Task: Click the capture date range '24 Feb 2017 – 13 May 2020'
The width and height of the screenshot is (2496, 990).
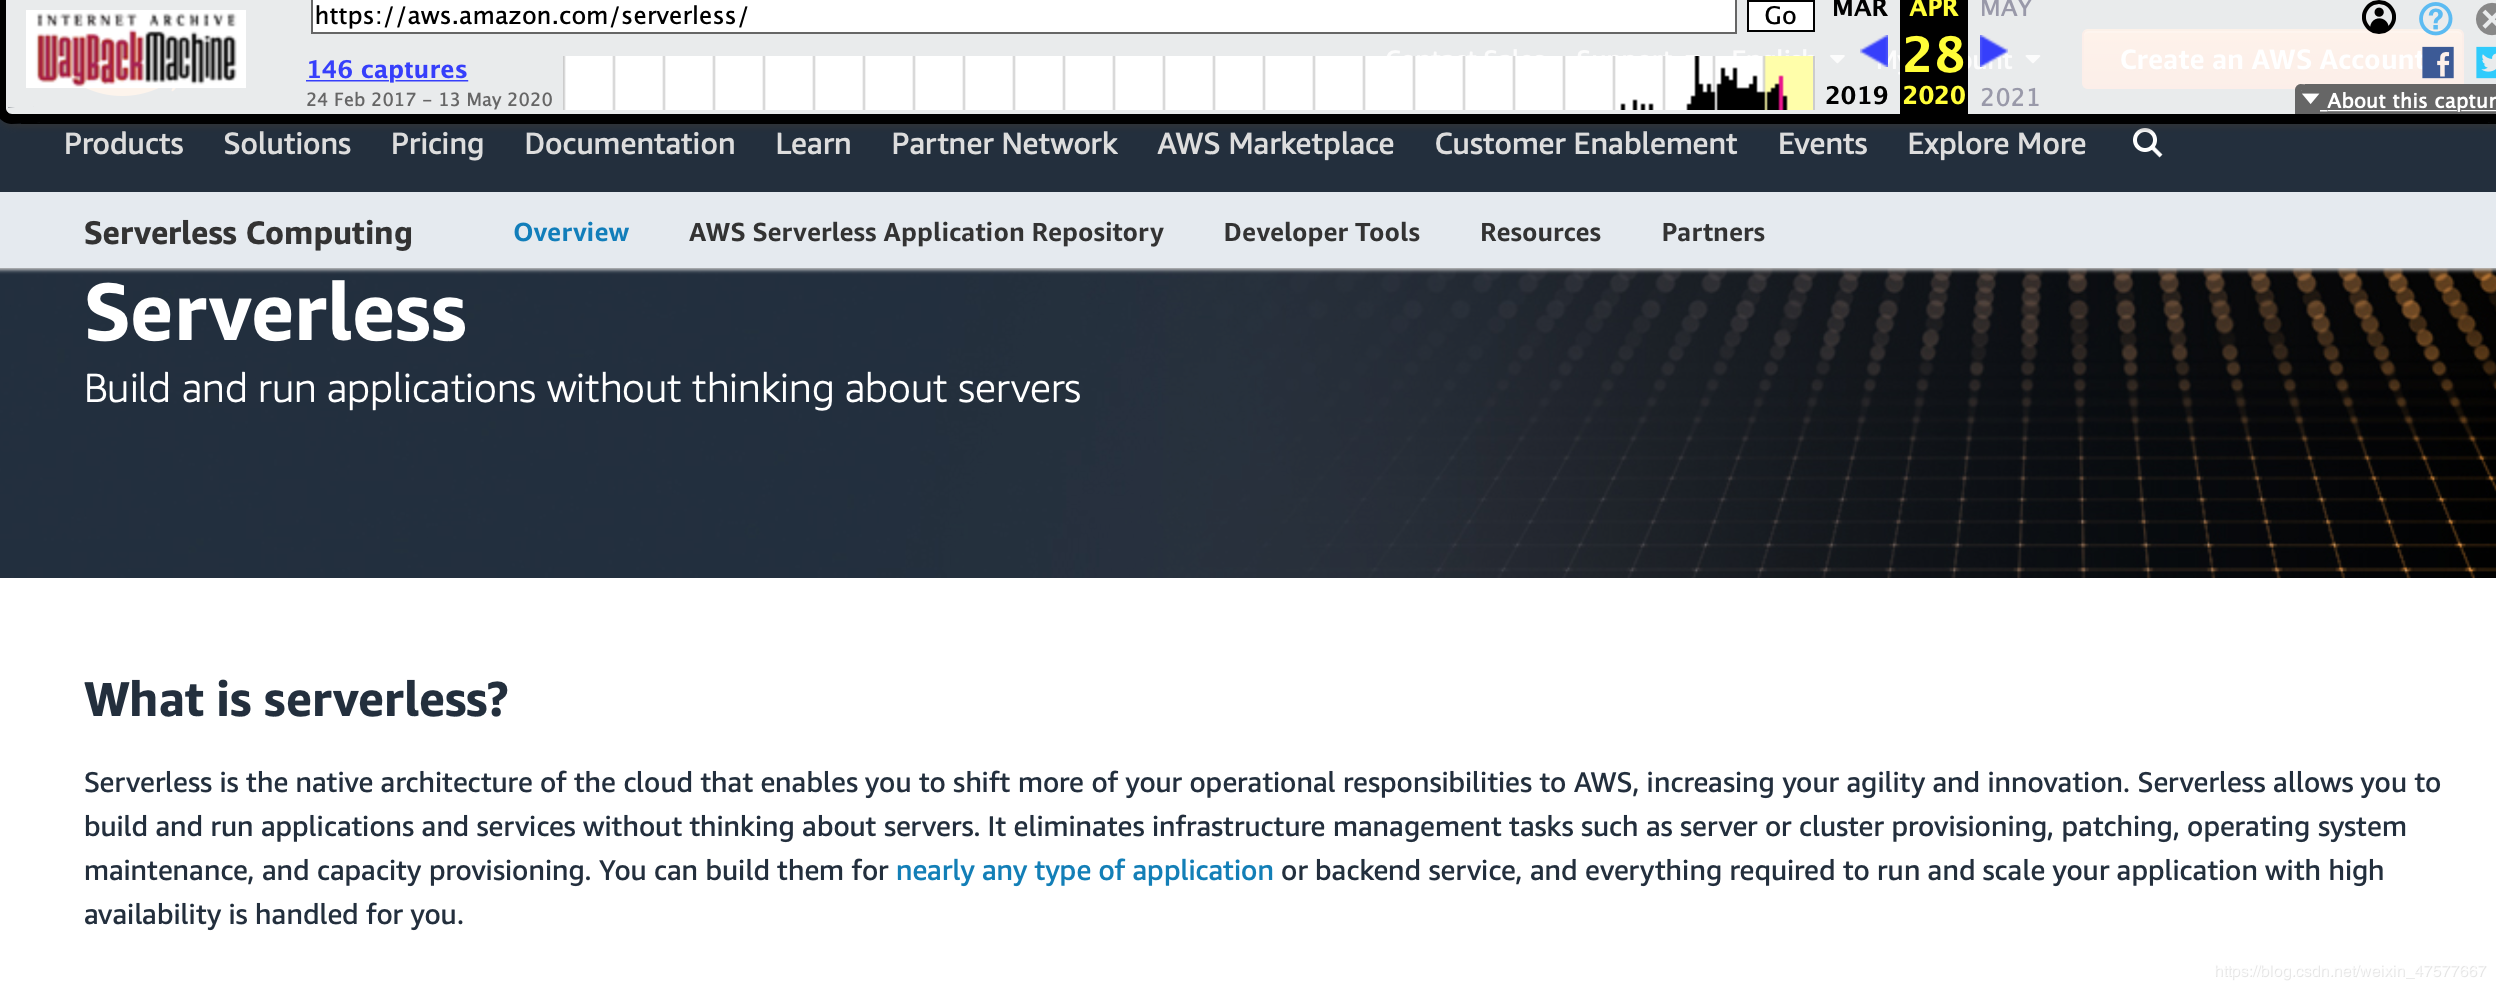Action: tap(429, 99)
